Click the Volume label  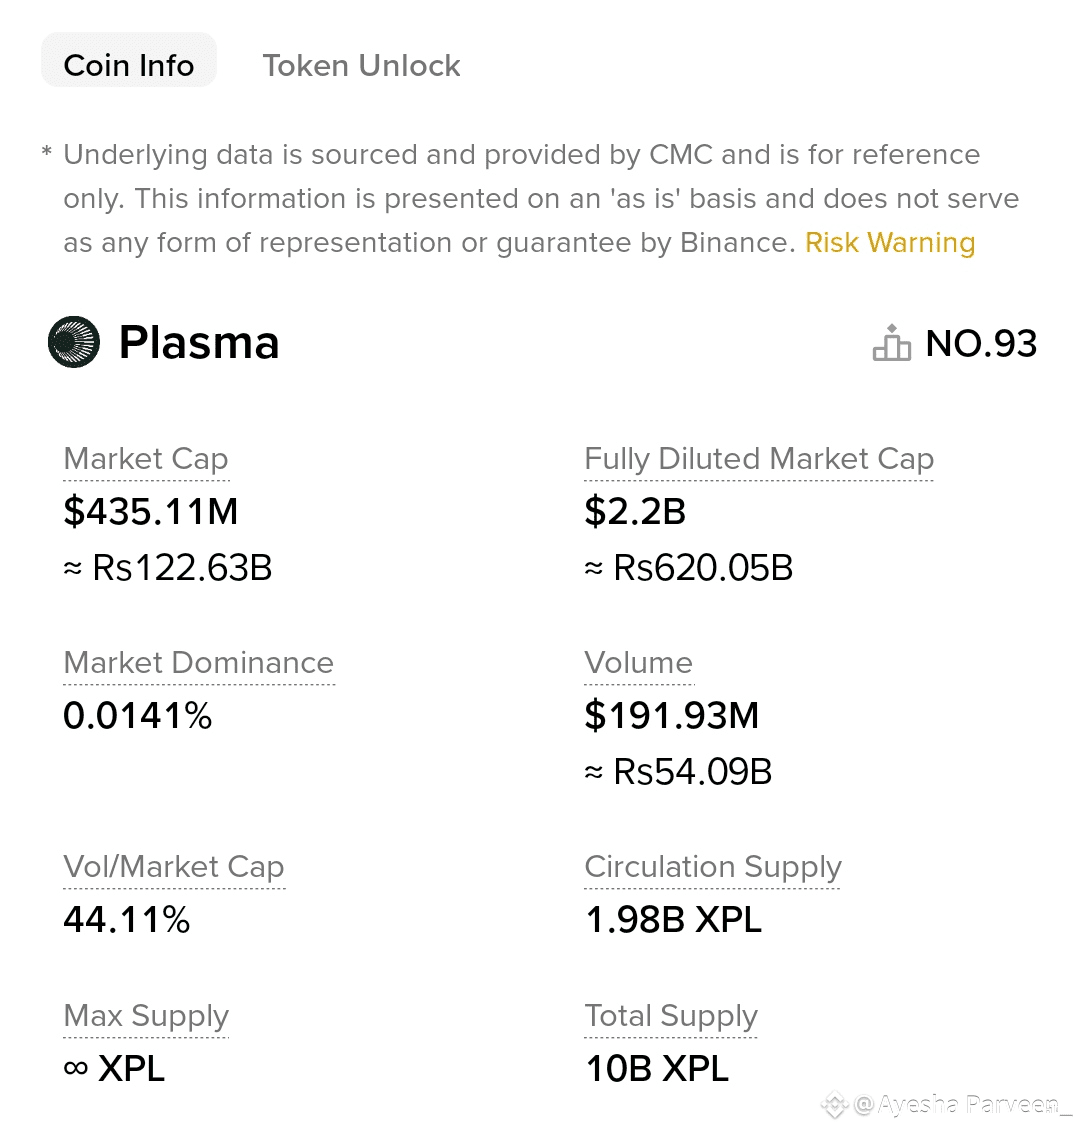(638, 663)
